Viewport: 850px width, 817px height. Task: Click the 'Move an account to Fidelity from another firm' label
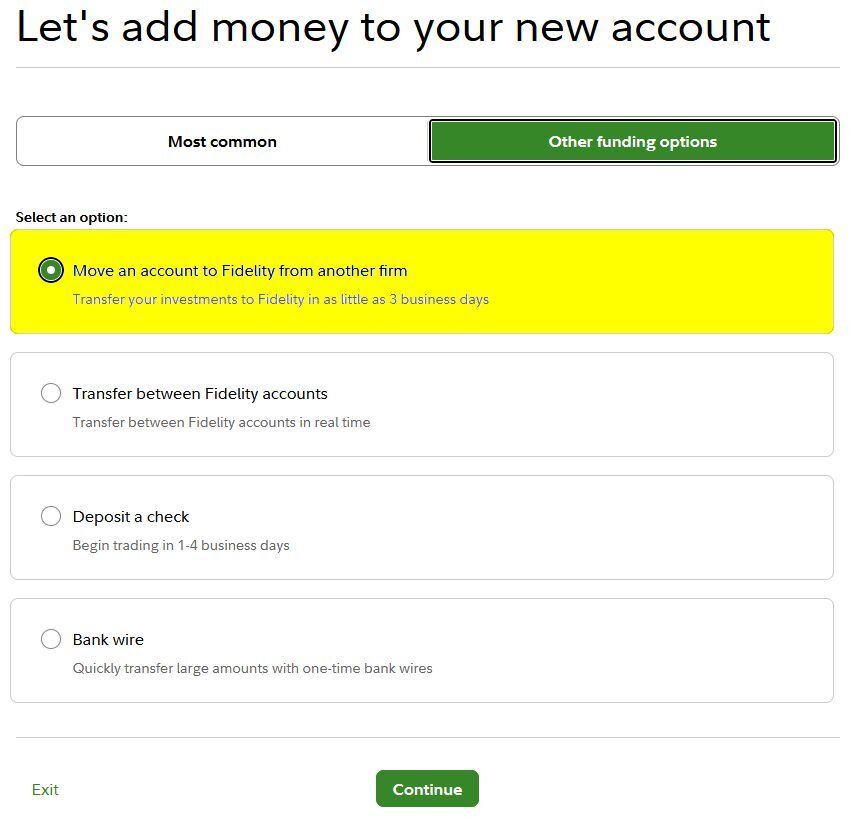pos(240,271)
